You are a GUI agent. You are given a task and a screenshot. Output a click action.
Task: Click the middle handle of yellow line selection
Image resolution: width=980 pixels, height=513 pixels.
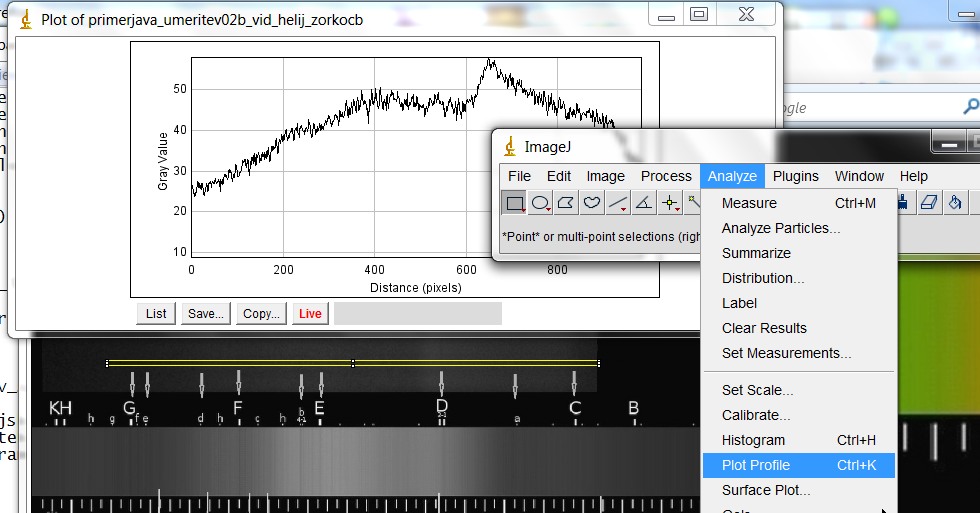click(353, 363)
